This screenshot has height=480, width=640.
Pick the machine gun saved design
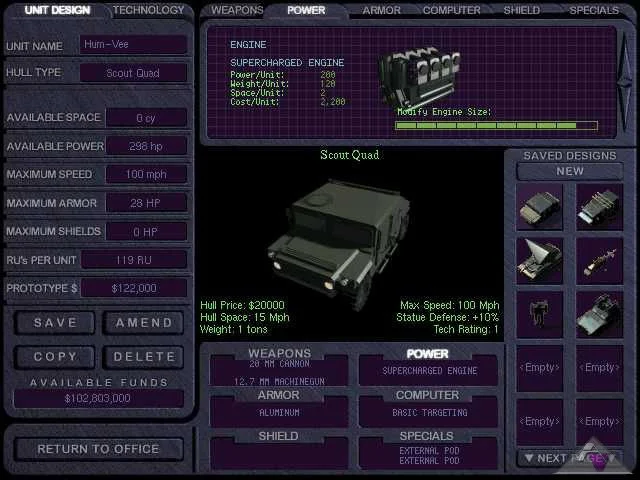(x=600, y=260)
